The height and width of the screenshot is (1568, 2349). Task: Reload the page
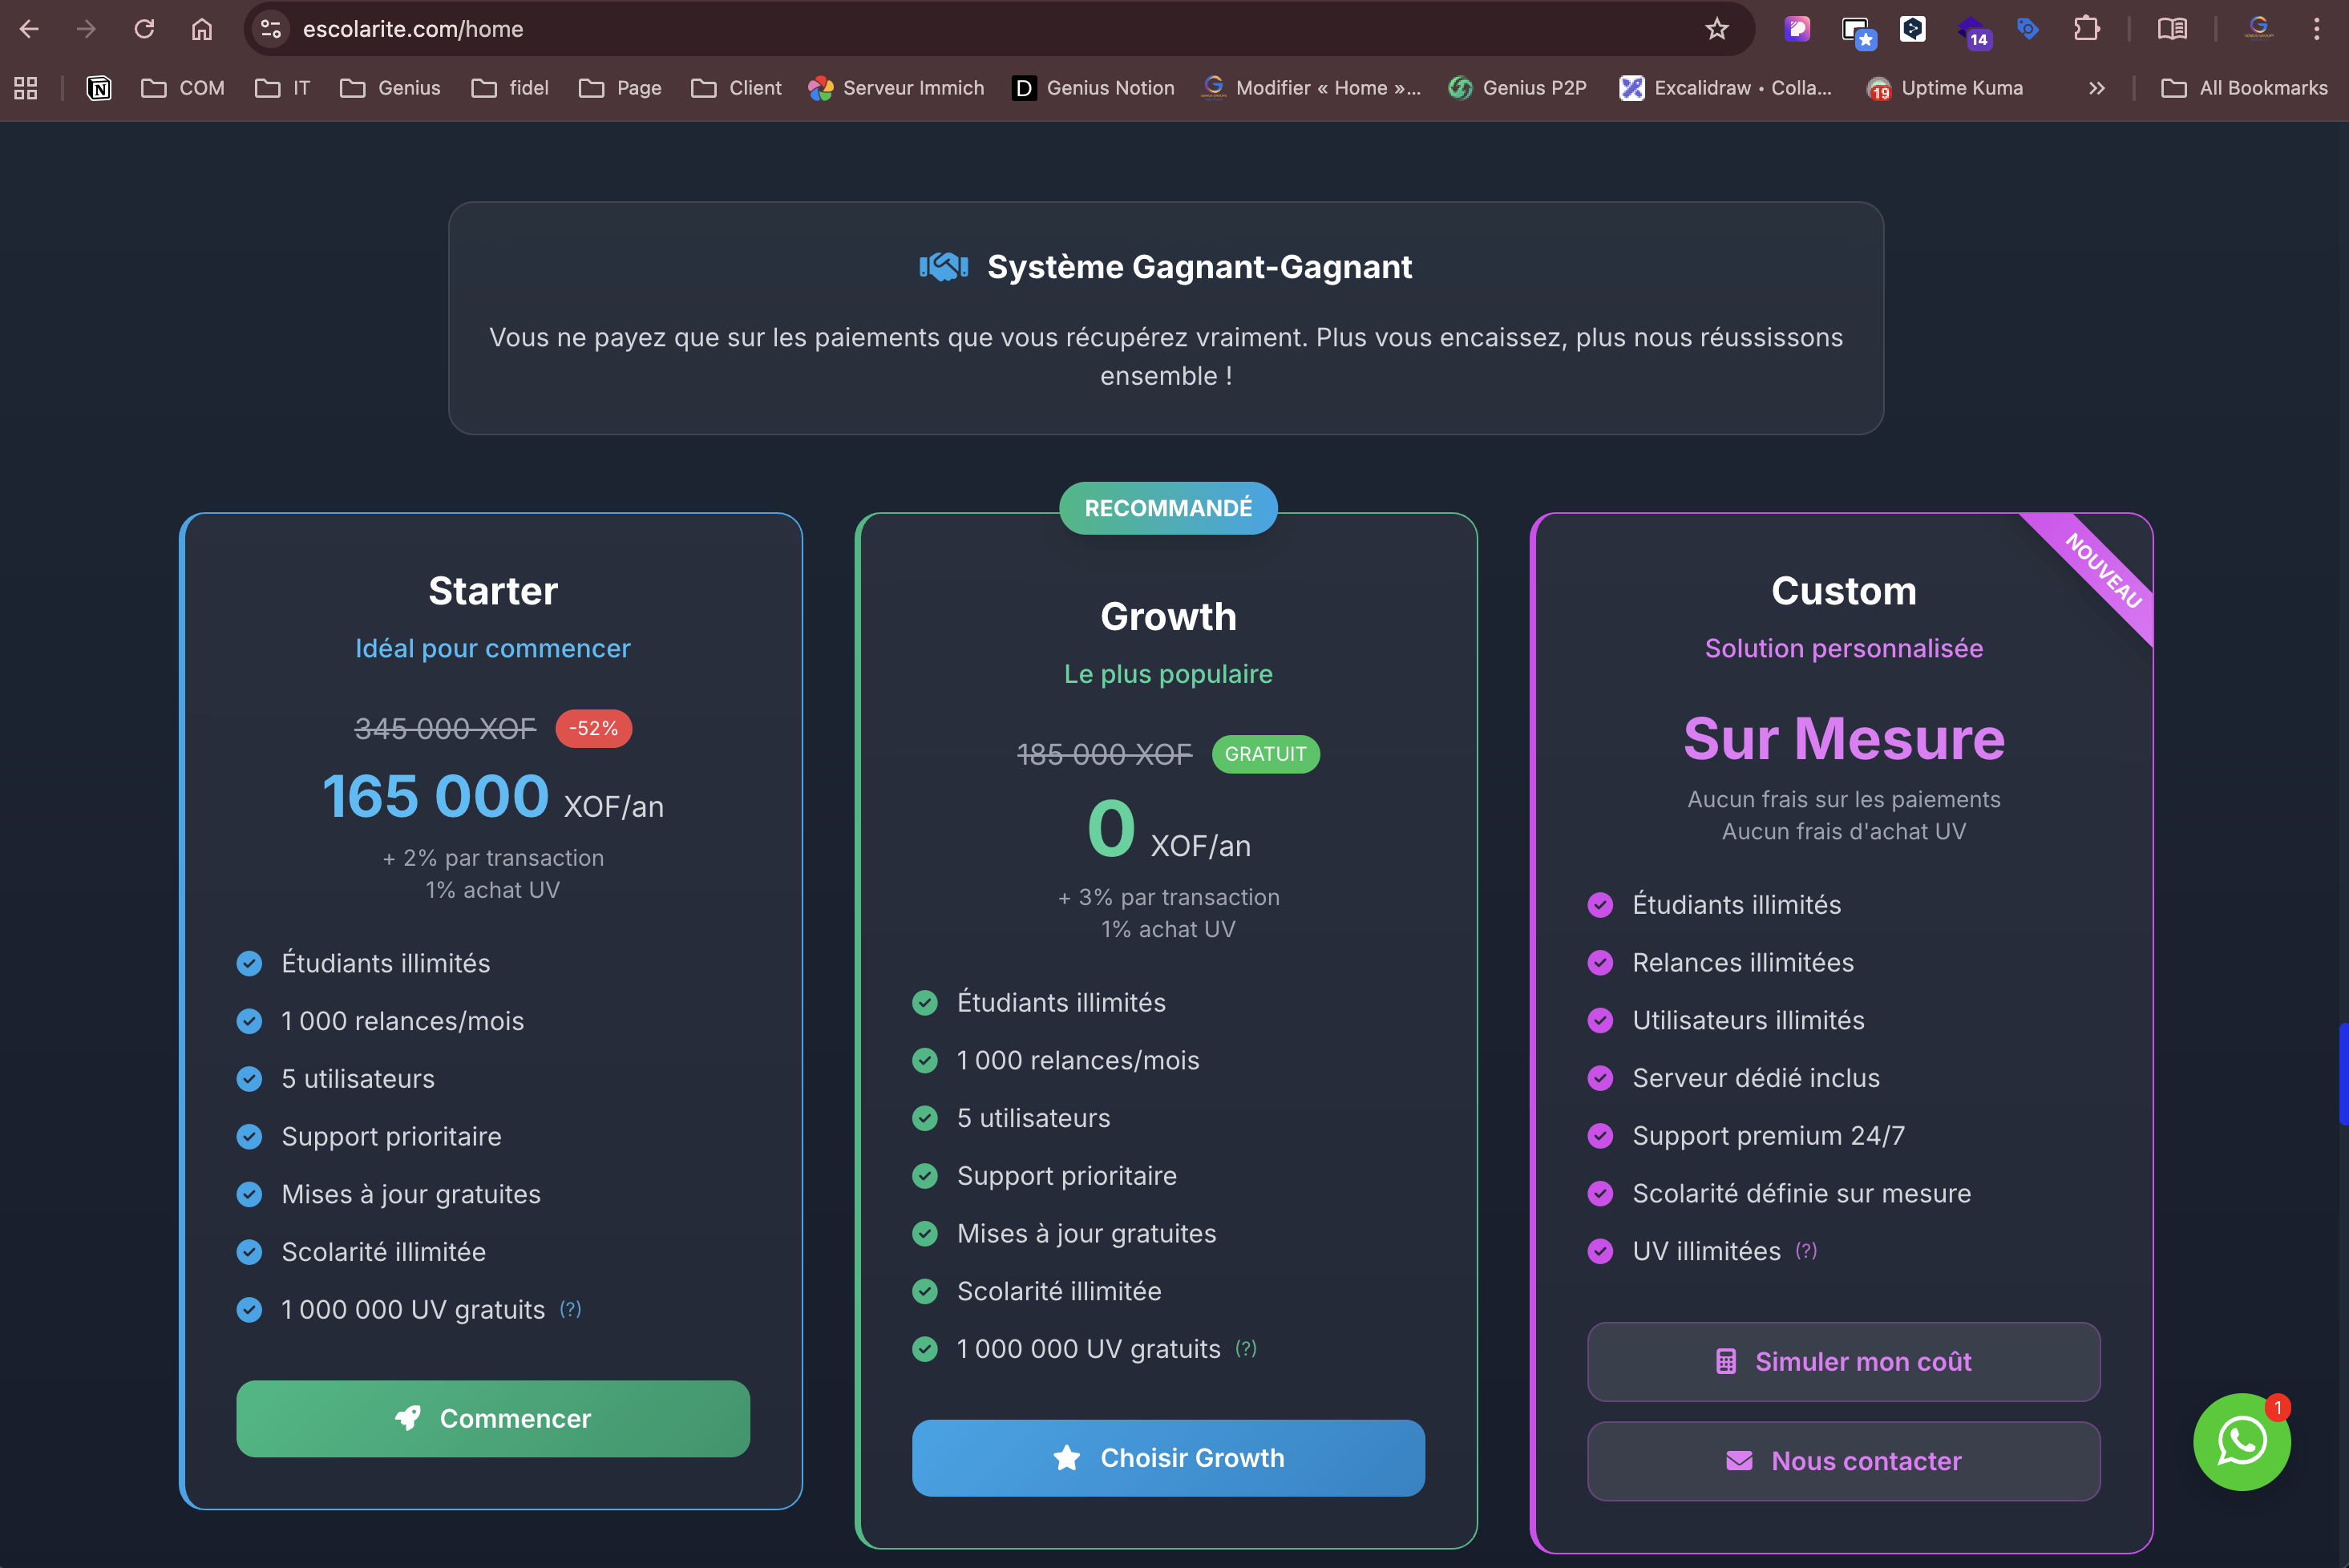coord(144,29)
